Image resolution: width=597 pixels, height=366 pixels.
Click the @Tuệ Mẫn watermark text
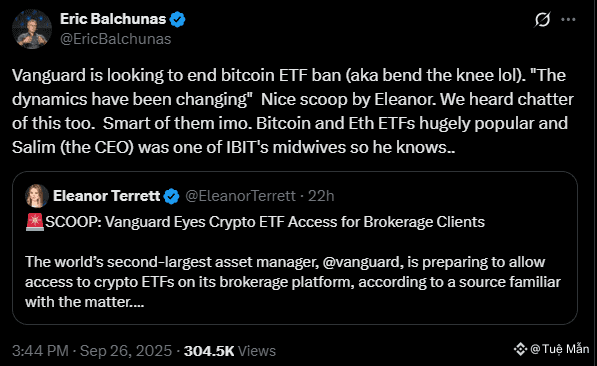559,348
